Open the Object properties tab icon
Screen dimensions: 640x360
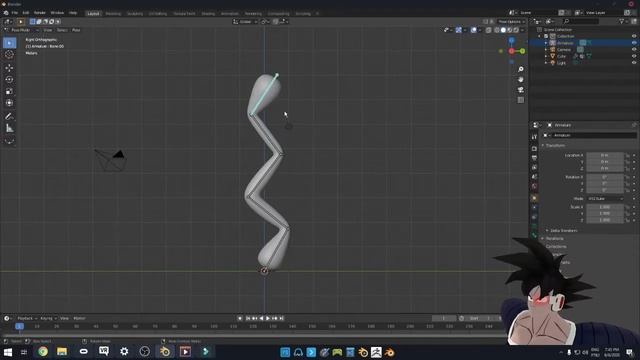click(x=534, y=198)
